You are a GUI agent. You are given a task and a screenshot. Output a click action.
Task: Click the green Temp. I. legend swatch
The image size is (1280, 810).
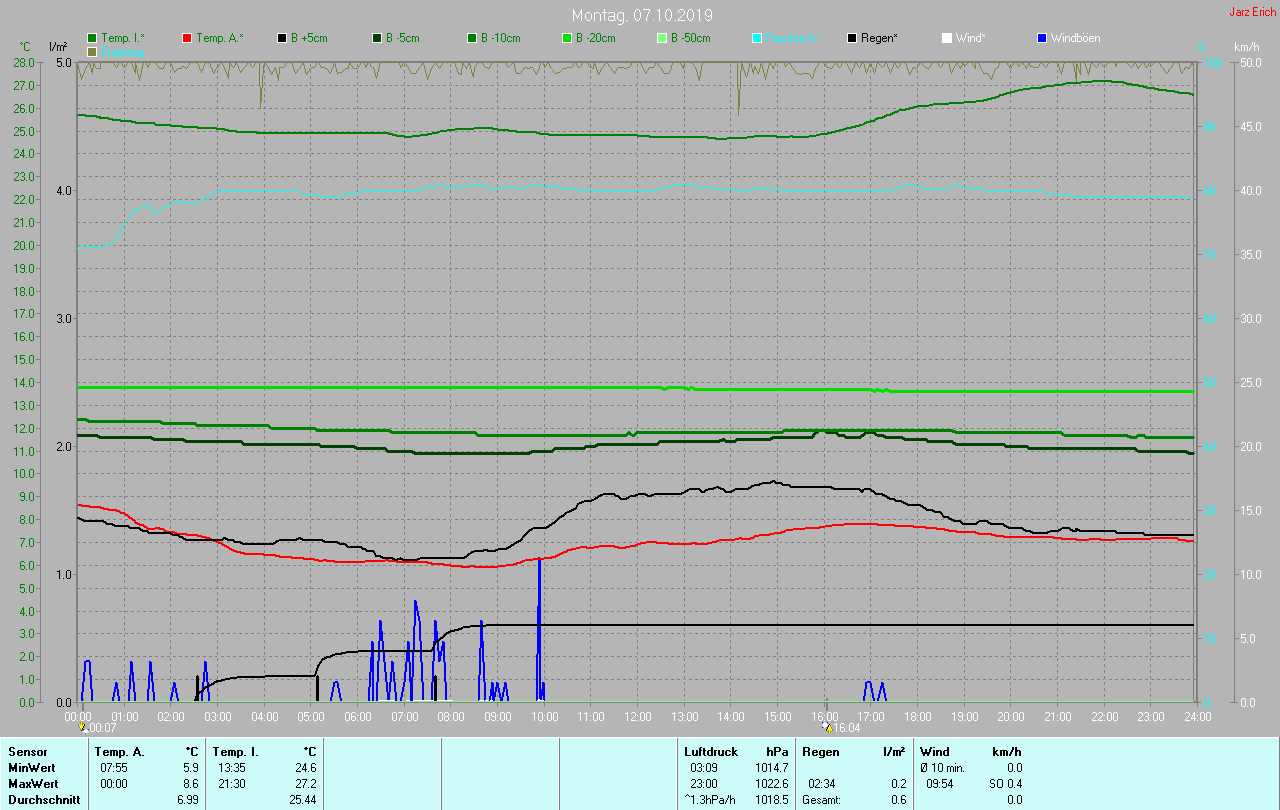click(93, 38)
